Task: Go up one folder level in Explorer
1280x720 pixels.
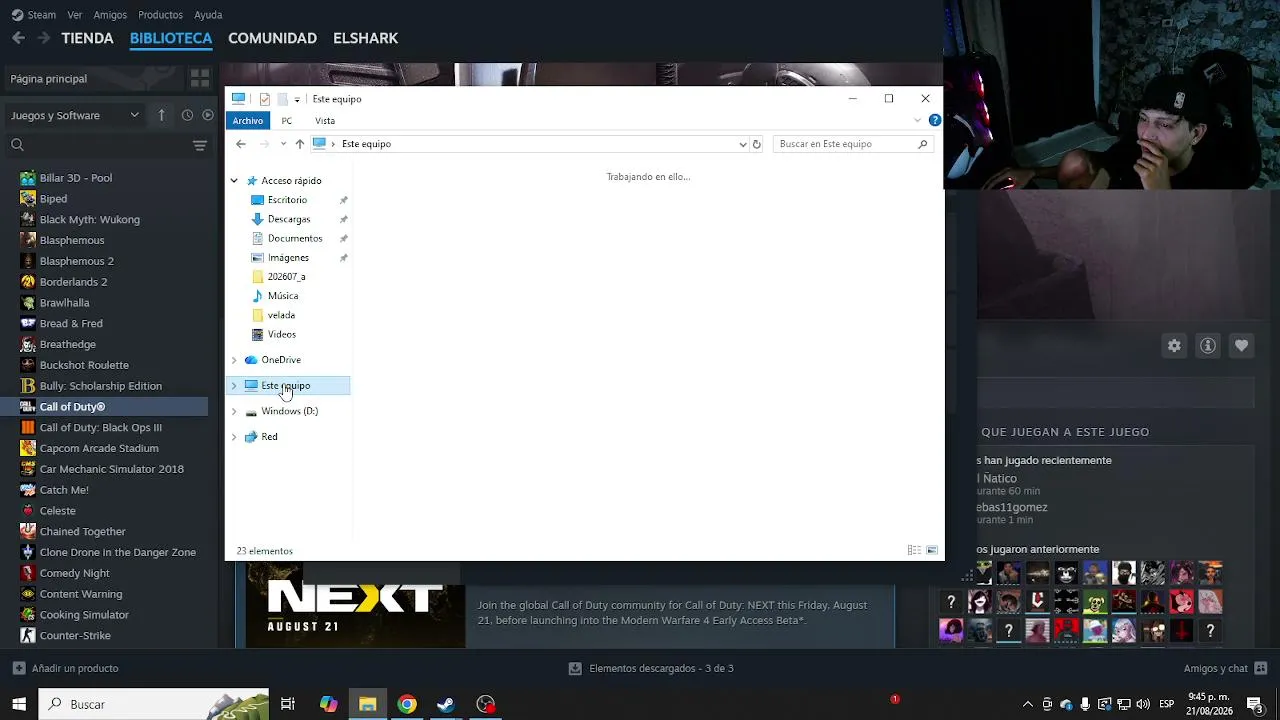Action: pos(300,144)
